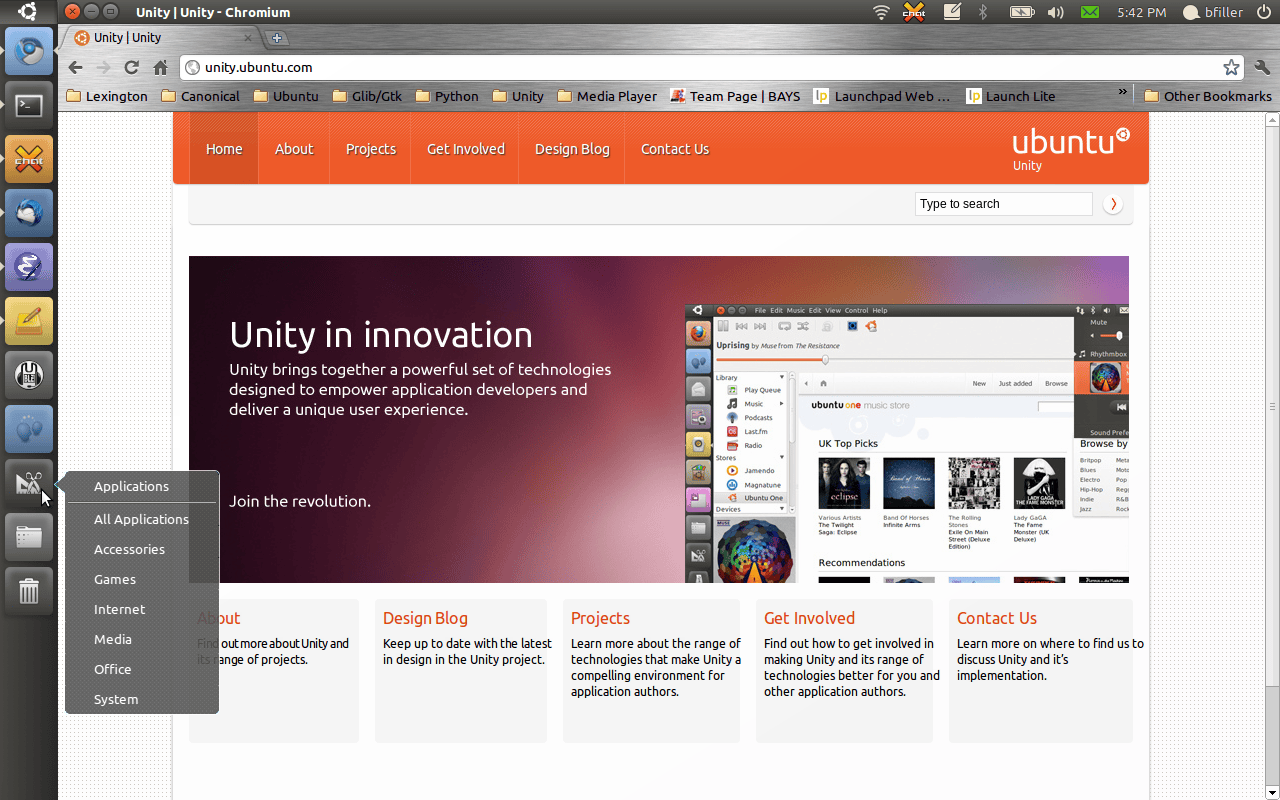The height and width of the screenshot is (800, 1280).
Task: Open Design Blog in the site navigation
Action: pyautogui.click(x=572, y=149)
